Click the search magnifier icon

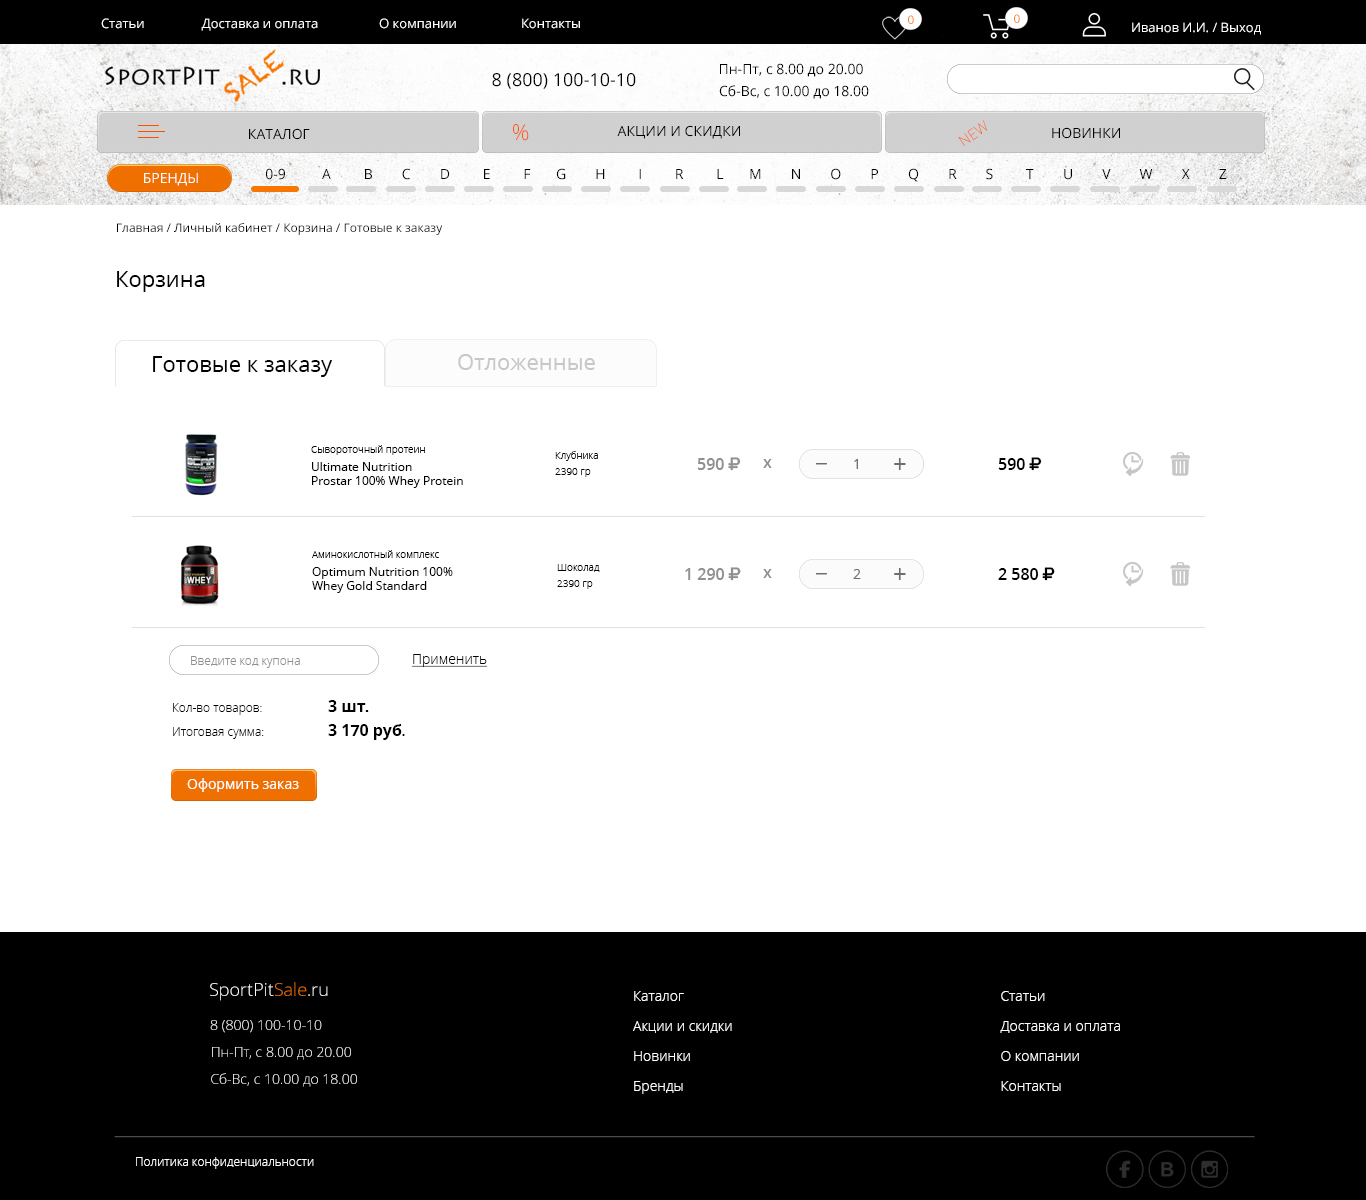(x=1243, y=79)
